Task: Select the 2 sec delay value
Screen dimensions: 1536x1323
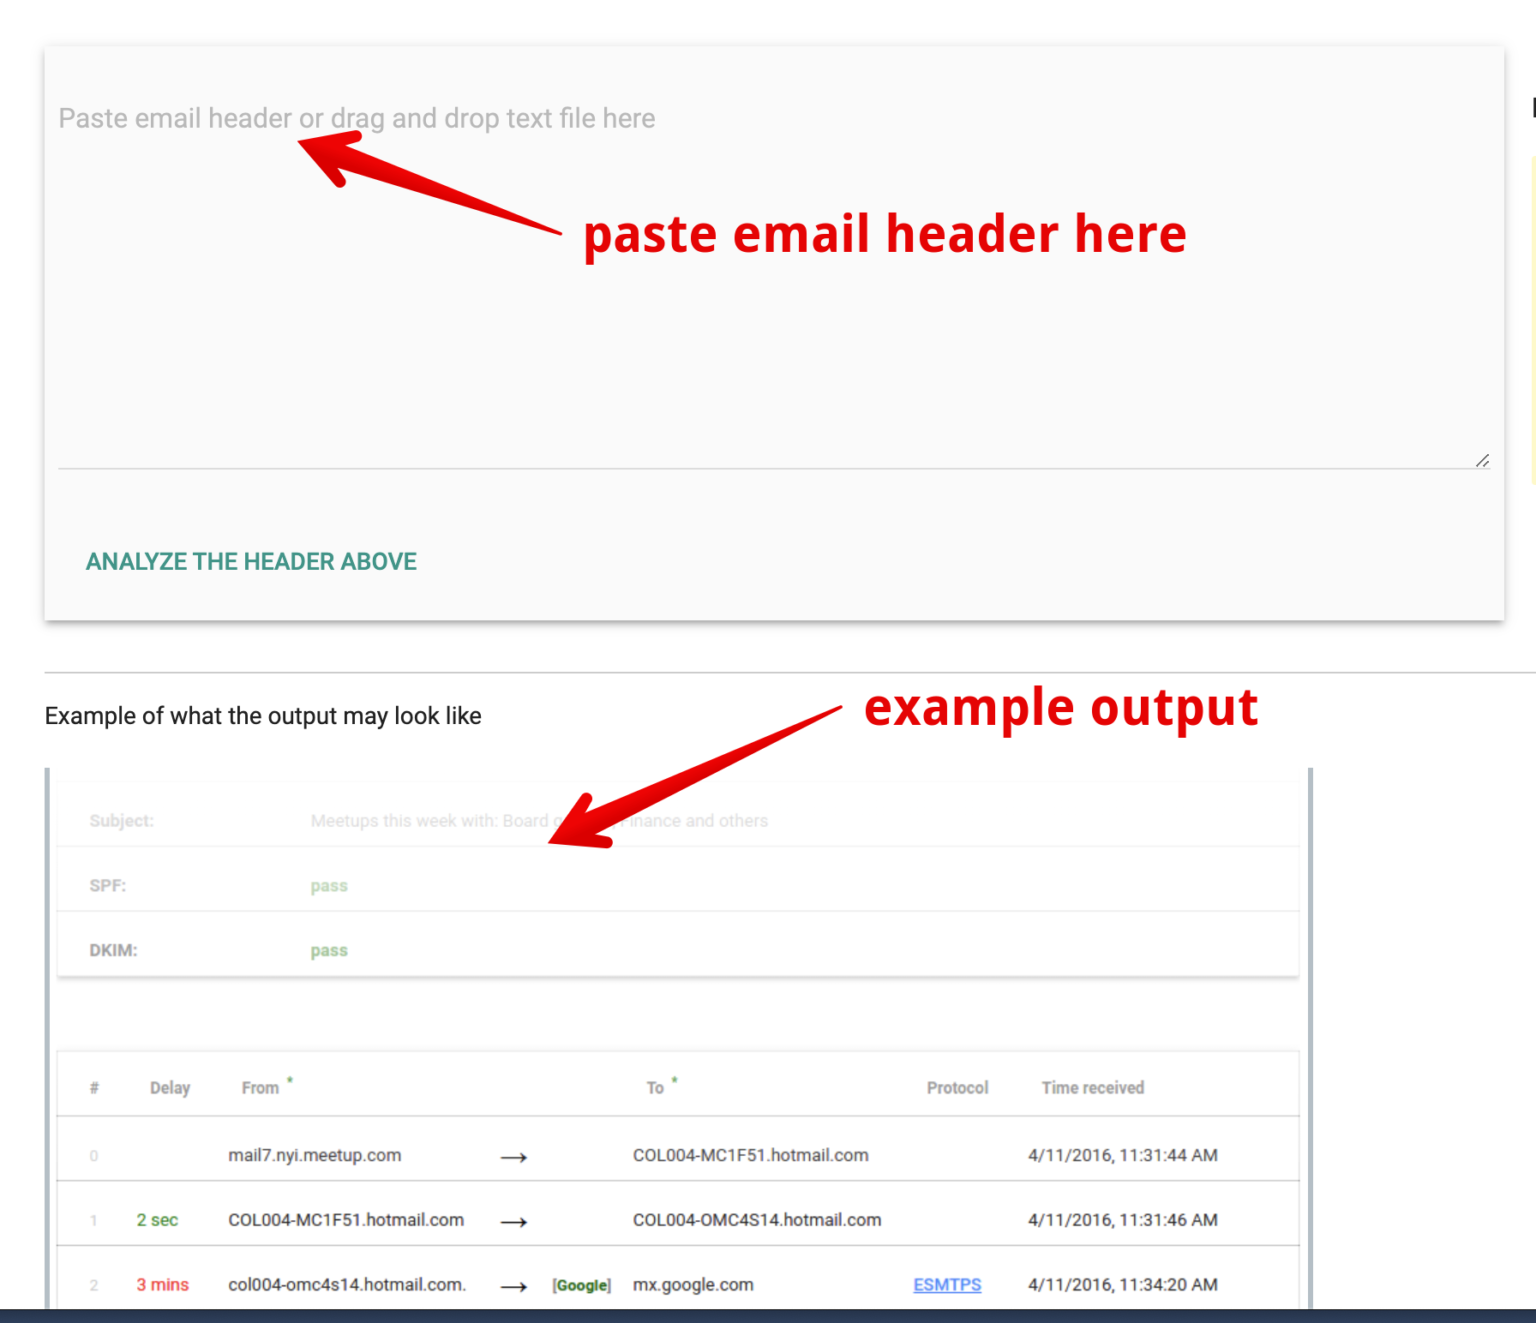Action: 158,1220
